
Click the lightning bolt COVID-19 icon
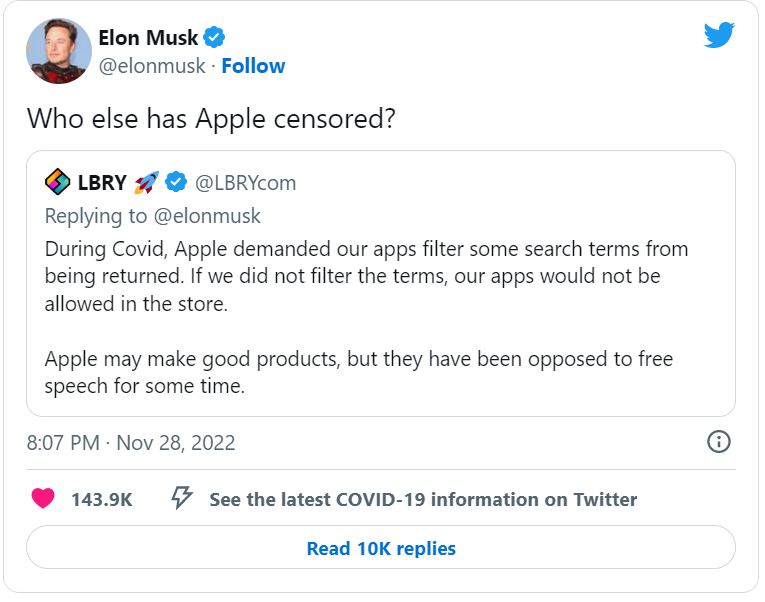pos(182,498)
